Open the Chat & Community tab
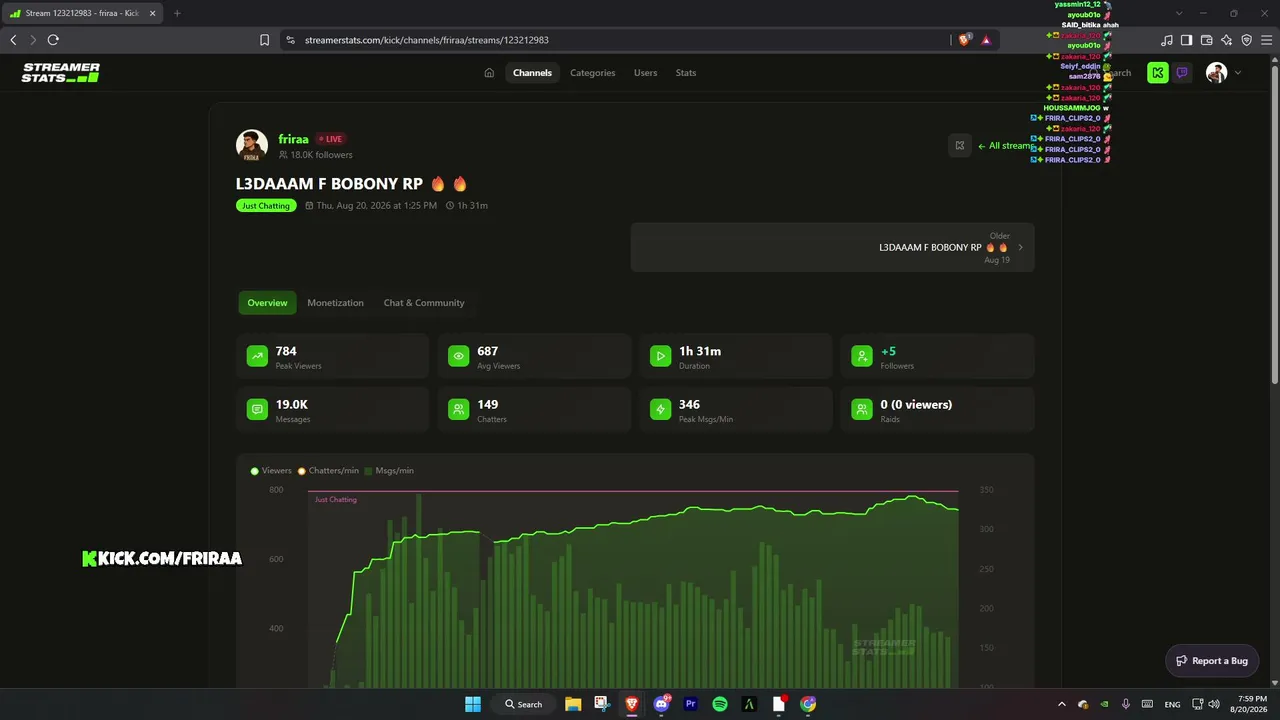 (x=424, y=303)
